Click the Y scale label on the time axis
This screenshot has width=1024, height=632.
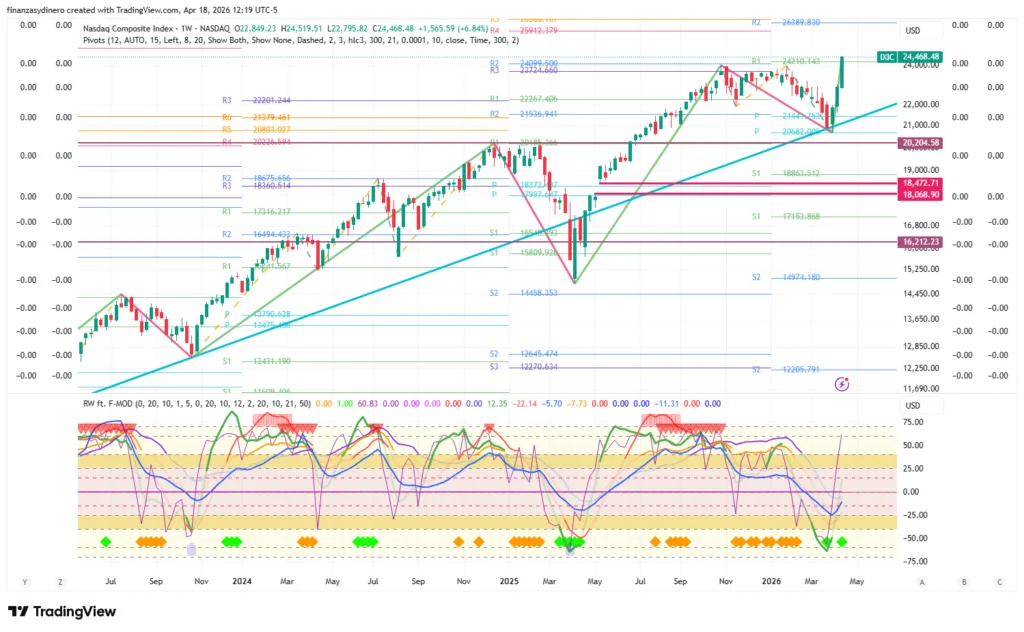pyautogui.click(x=24, y=581)
